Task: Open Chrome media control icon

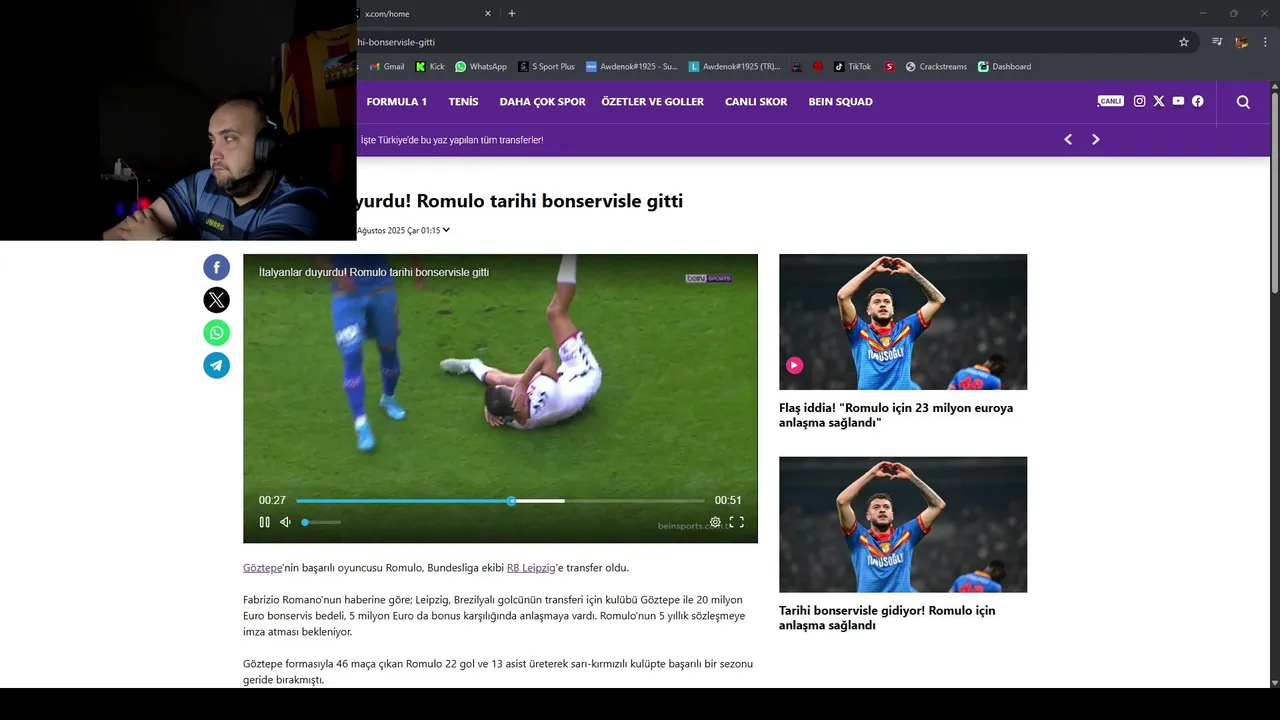Action: tap(1217, 42)
